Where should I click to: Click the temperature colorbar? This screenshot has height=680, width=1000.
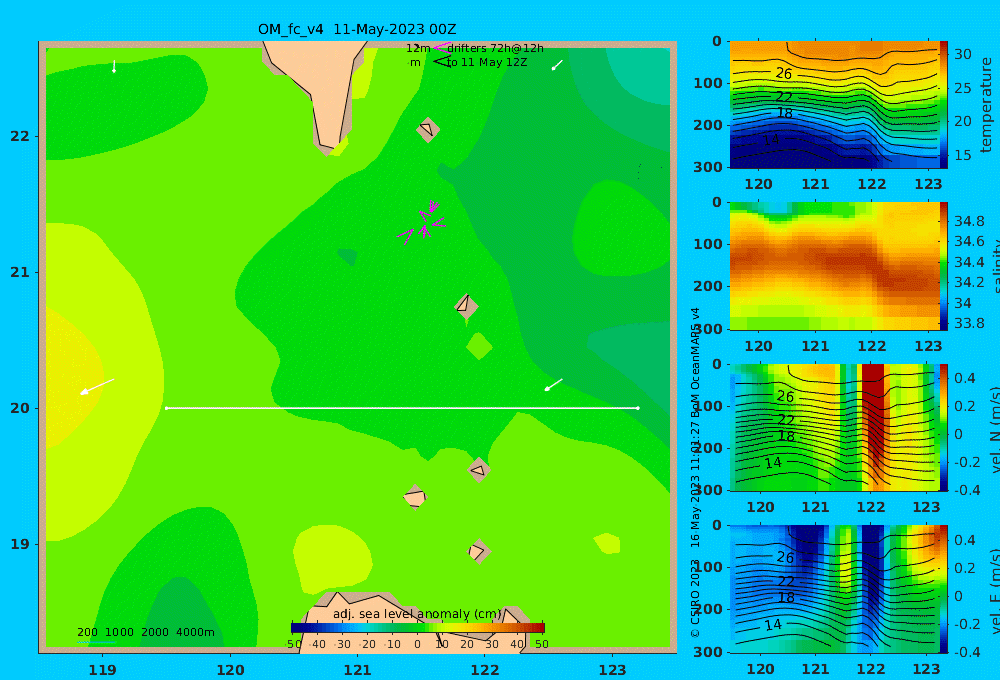point(944,105)
